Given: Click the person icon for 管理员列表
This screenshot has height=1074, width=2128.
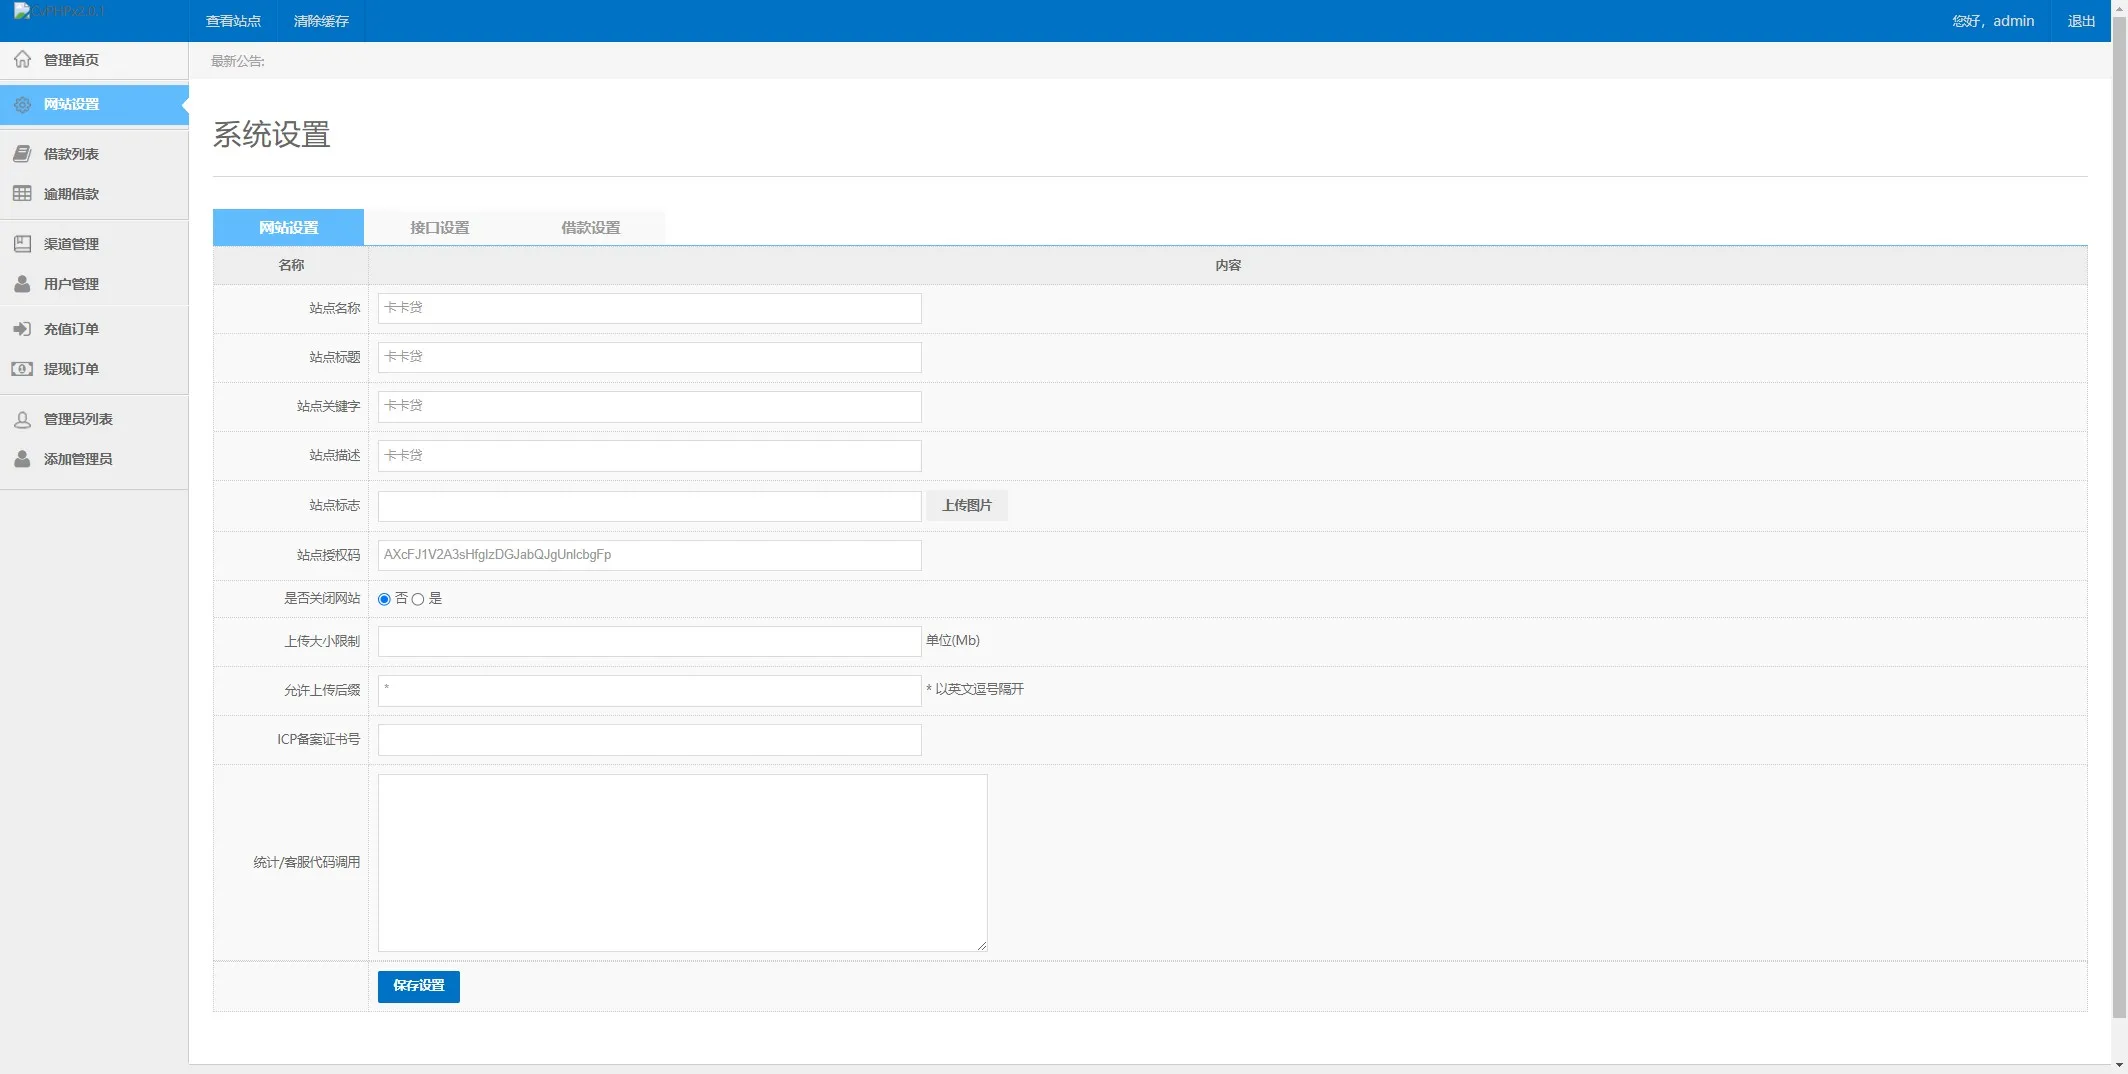Looking at the screenshot, I should point(22,420).
